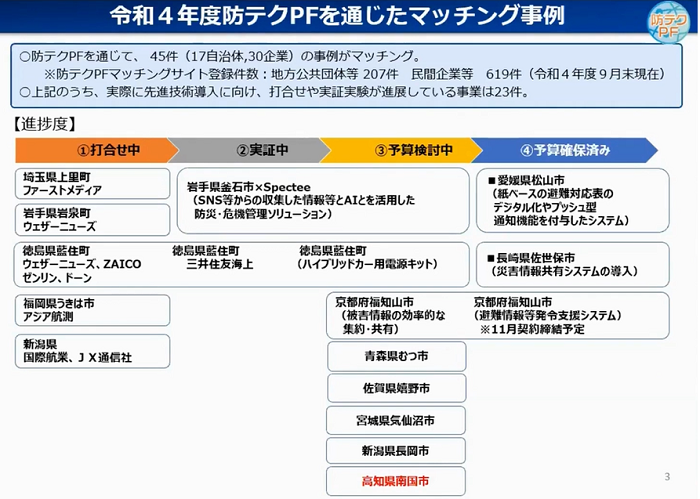Click the 災害情報共有システムの導入 text
700x499 pixels.
click(x=564, y=271)
